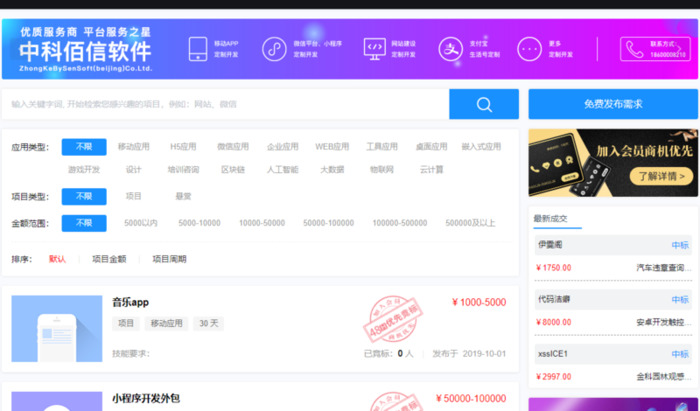Choose the 50000-100000 amount range
This screenshot has width=700, height=411.
329,223
